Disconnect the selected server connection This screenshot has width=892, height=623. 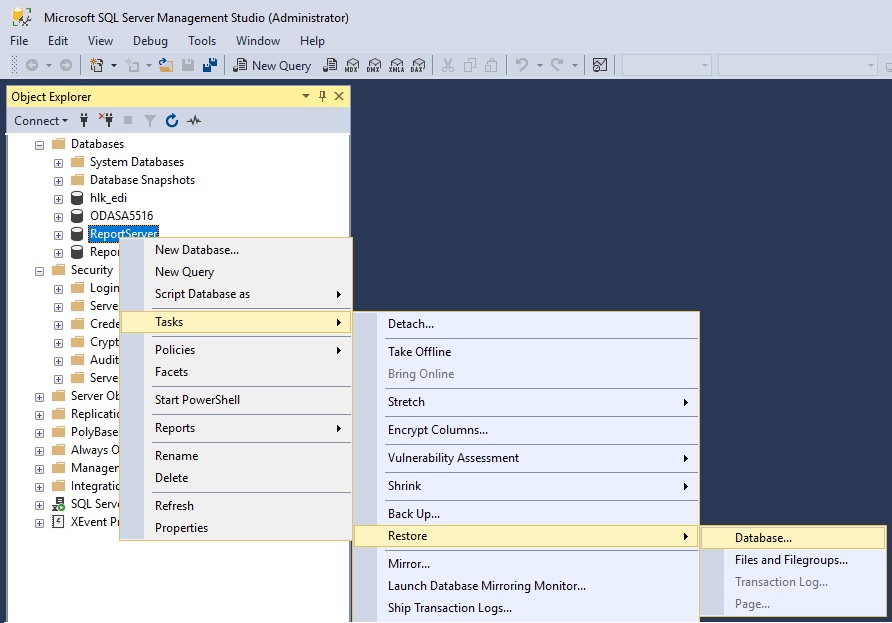click(x=107, y=120)
